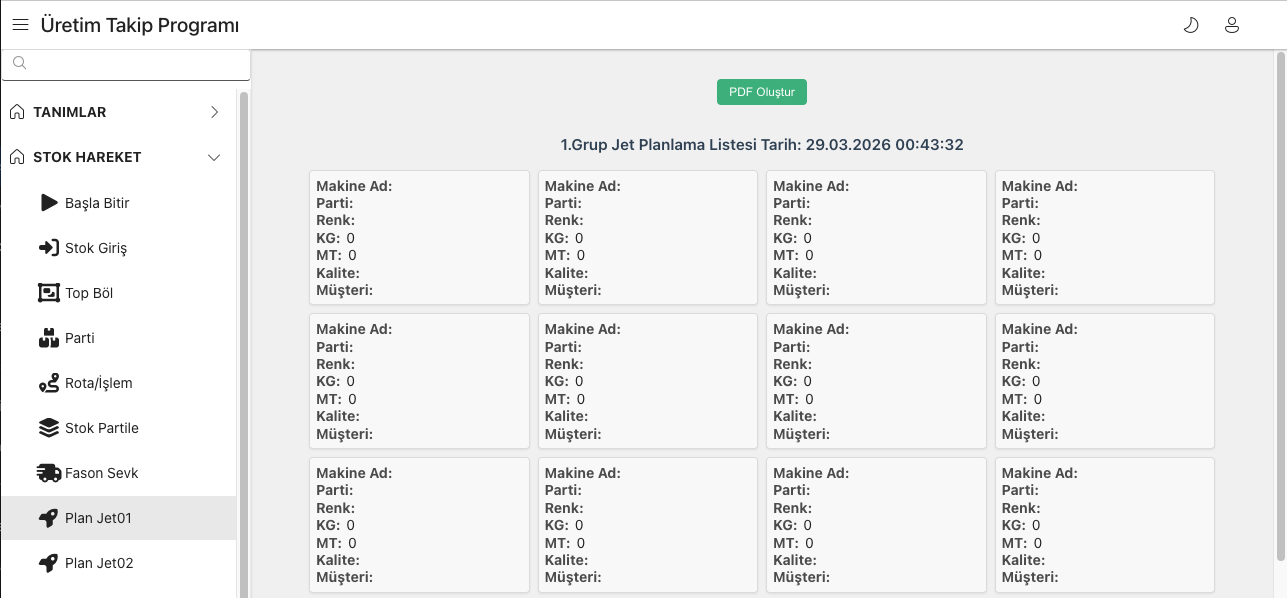Open the user profile icon
This screenshot has height=598, width=1287.
click(1232, 25)
